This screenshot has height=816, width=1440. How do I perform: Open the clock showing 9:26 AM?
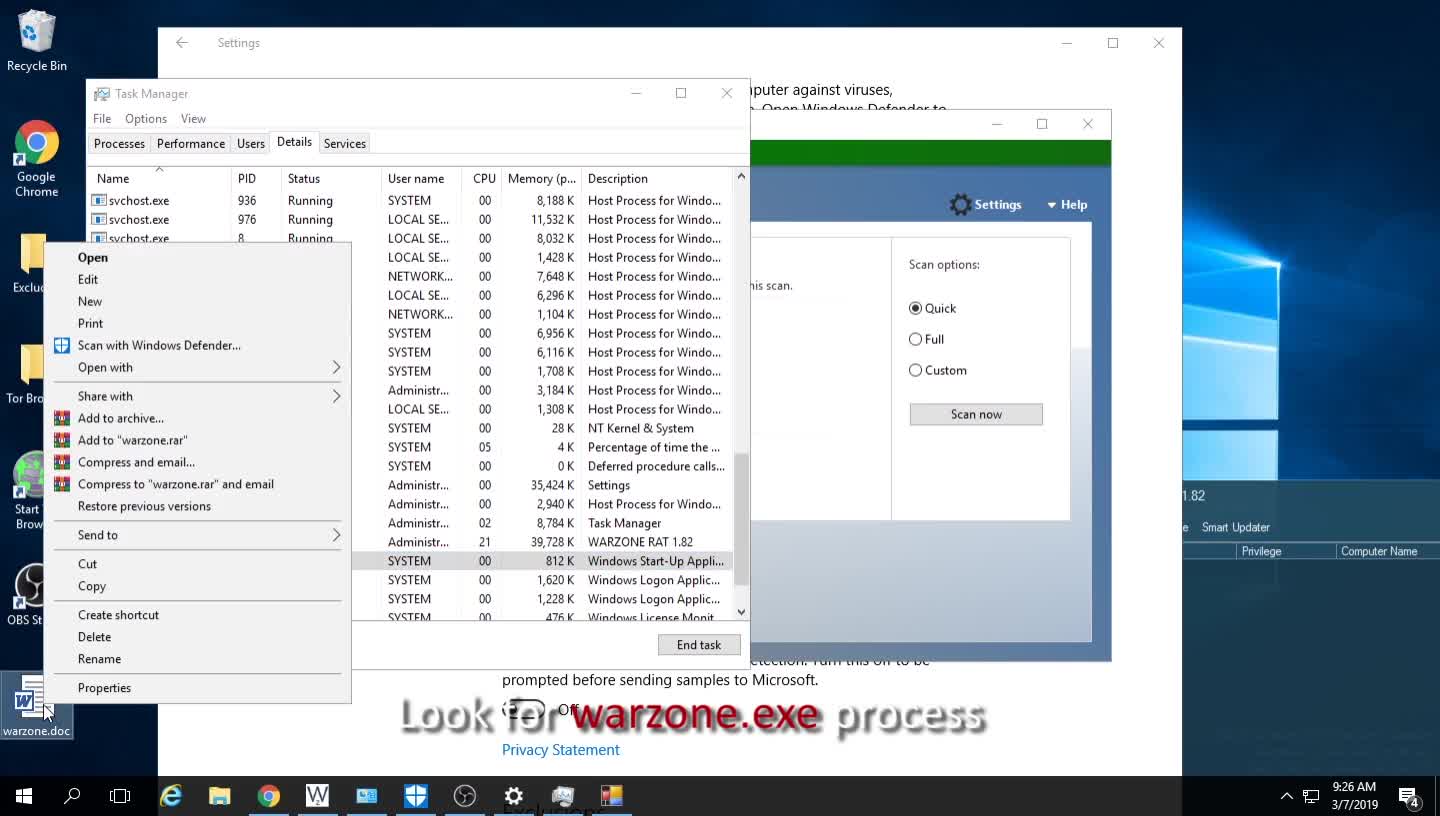coord(1355,796)
